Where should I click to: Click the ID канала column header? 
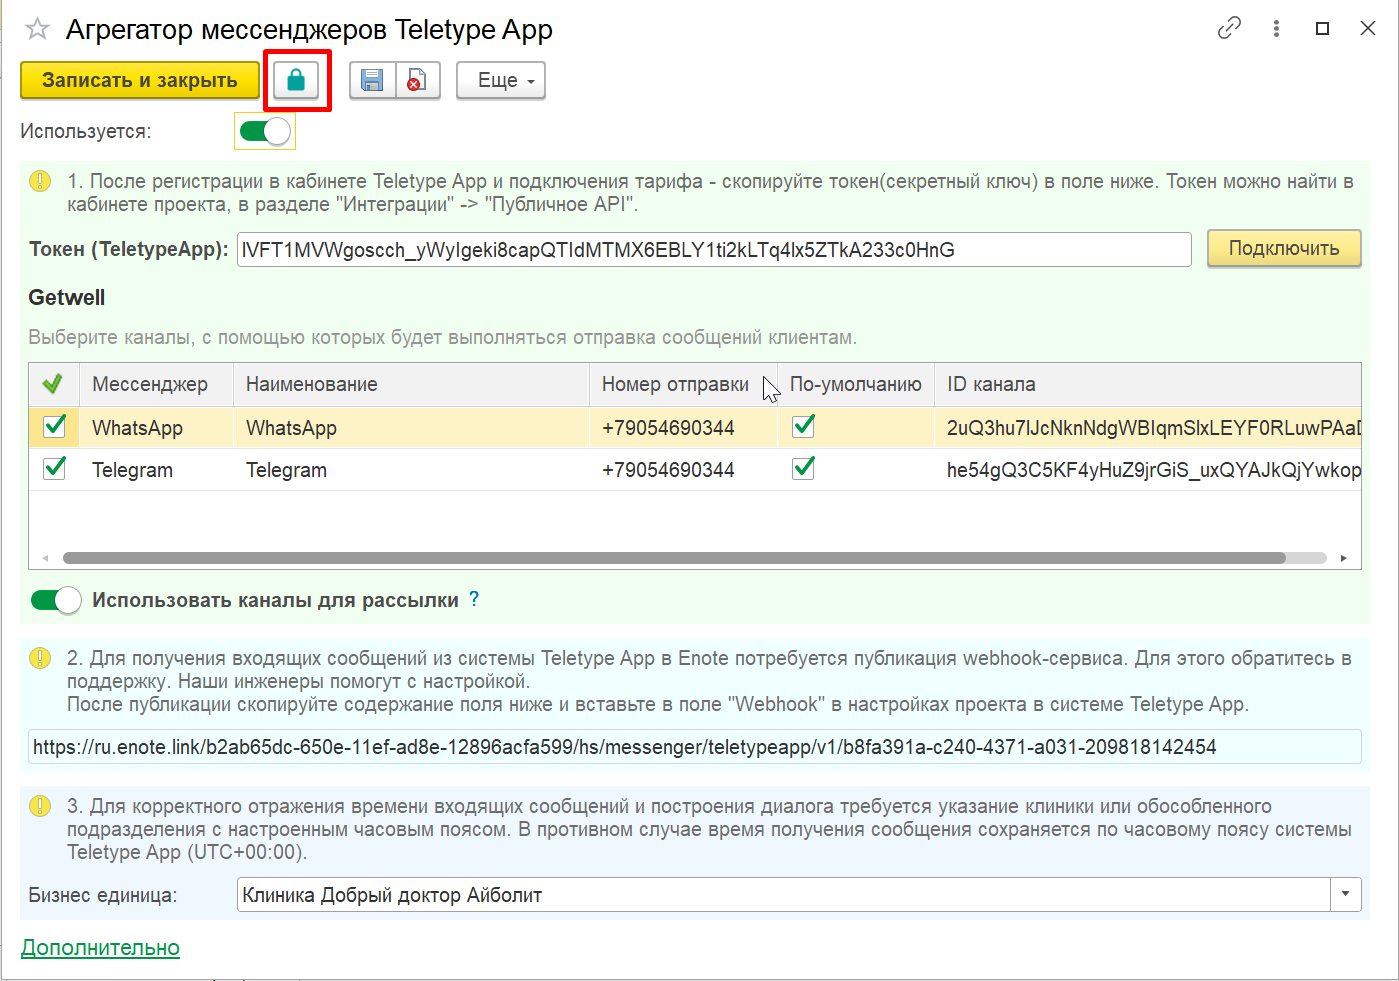click(1148, 384)
